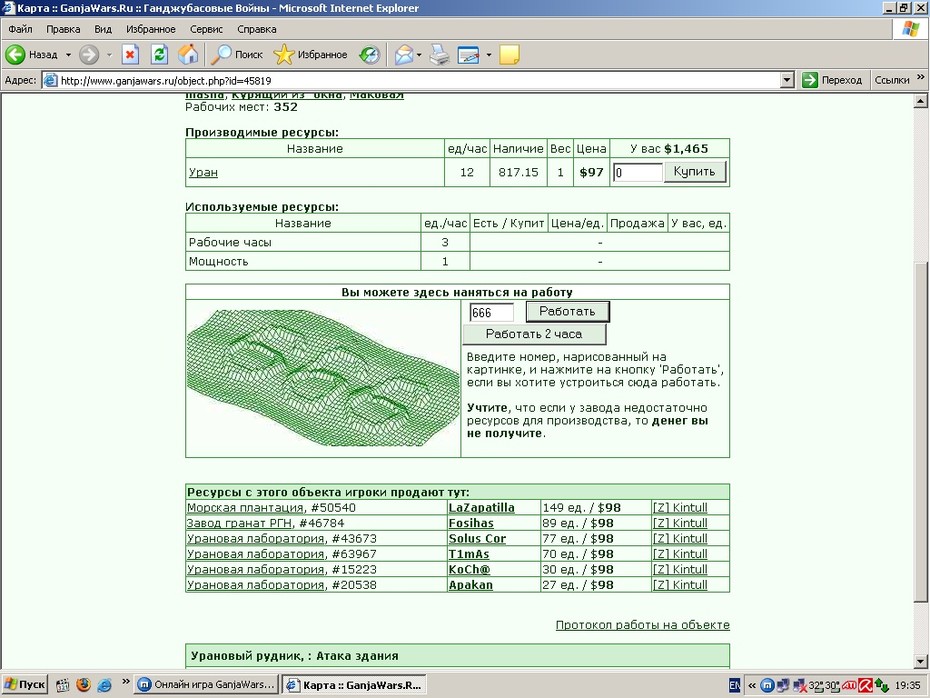Open the Mail icon dropdown arrow
930x698 pixels.
pos(419,55)
